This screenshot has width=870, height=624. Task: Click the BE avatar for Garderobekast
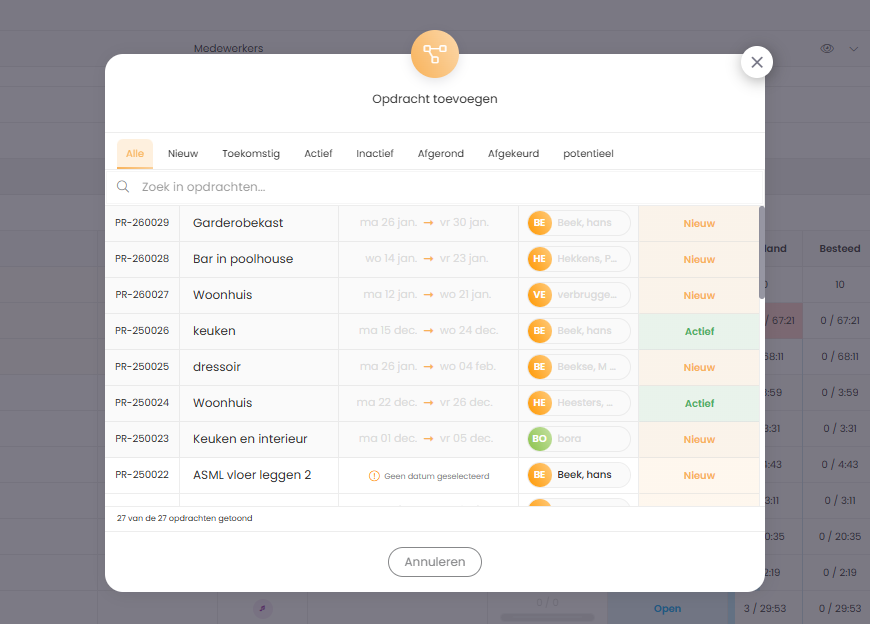[540, 223]
